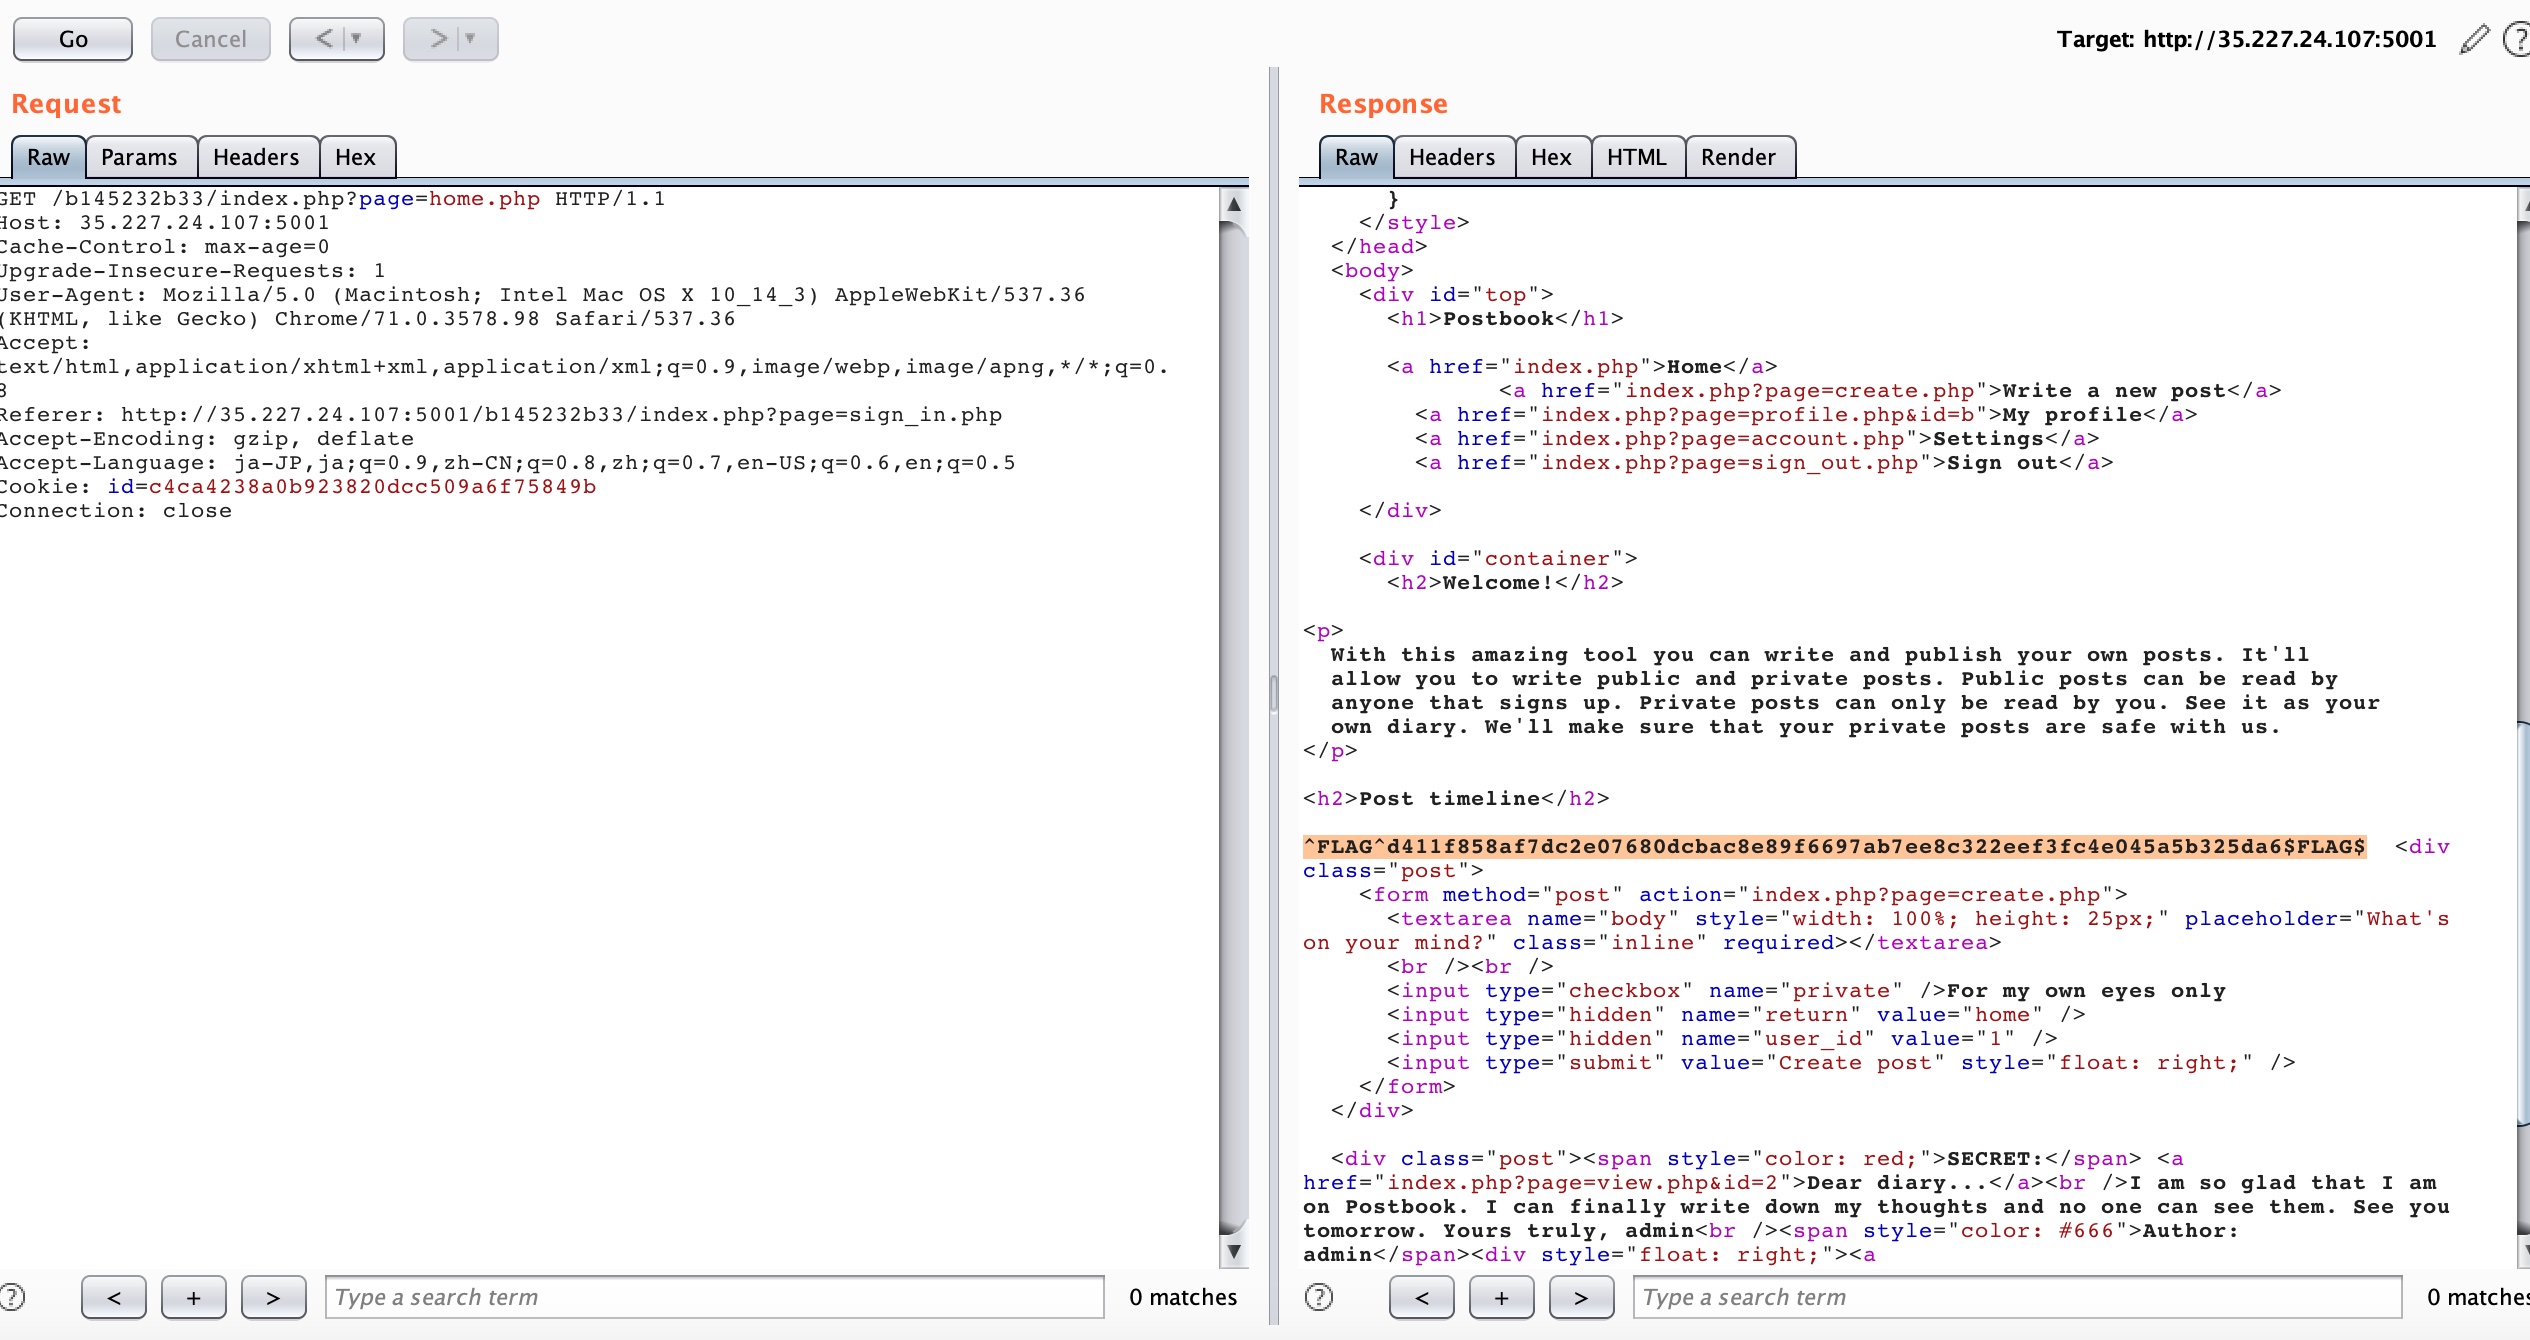This screenshot has height=1340, width=2530.
Task: Click the request pane vertical scrollbar thumb
Action: (1233, 728)
